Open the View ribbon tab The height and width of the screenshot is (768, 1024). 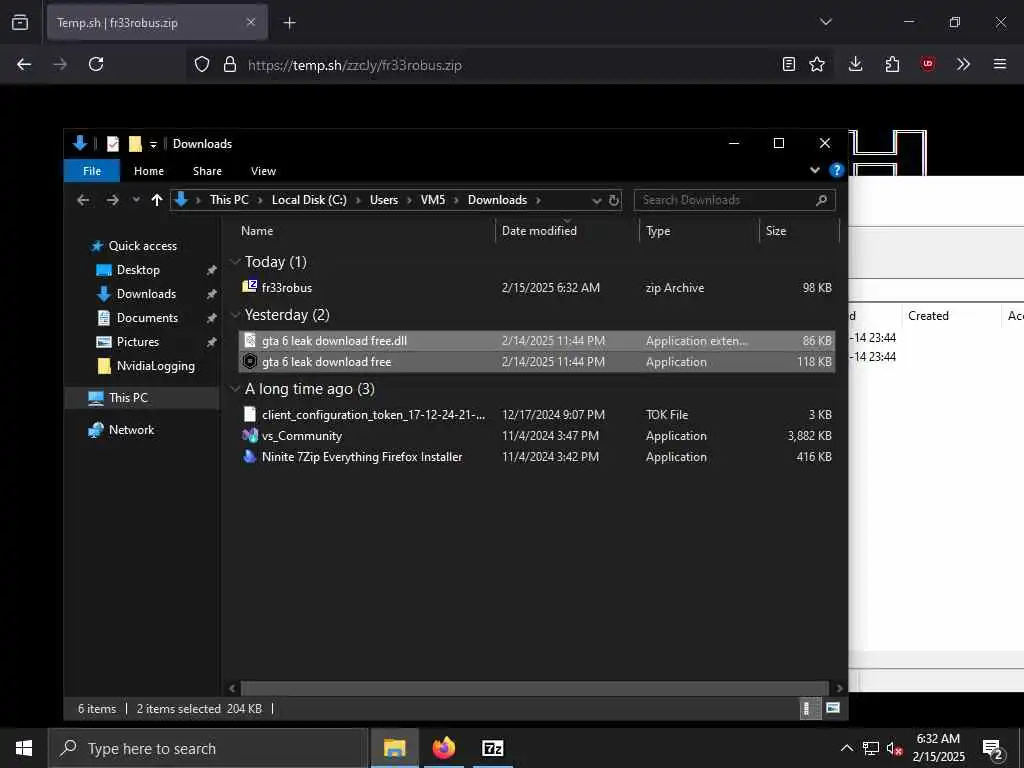coord(263,171)
